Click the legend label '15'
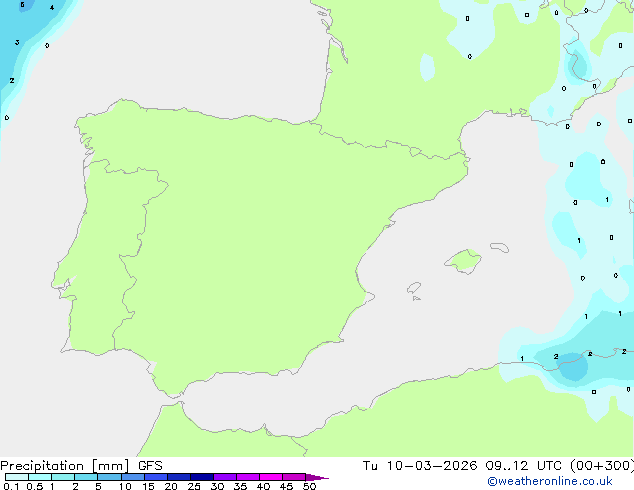This screenshot has width=634, height=490. (148, 486)
